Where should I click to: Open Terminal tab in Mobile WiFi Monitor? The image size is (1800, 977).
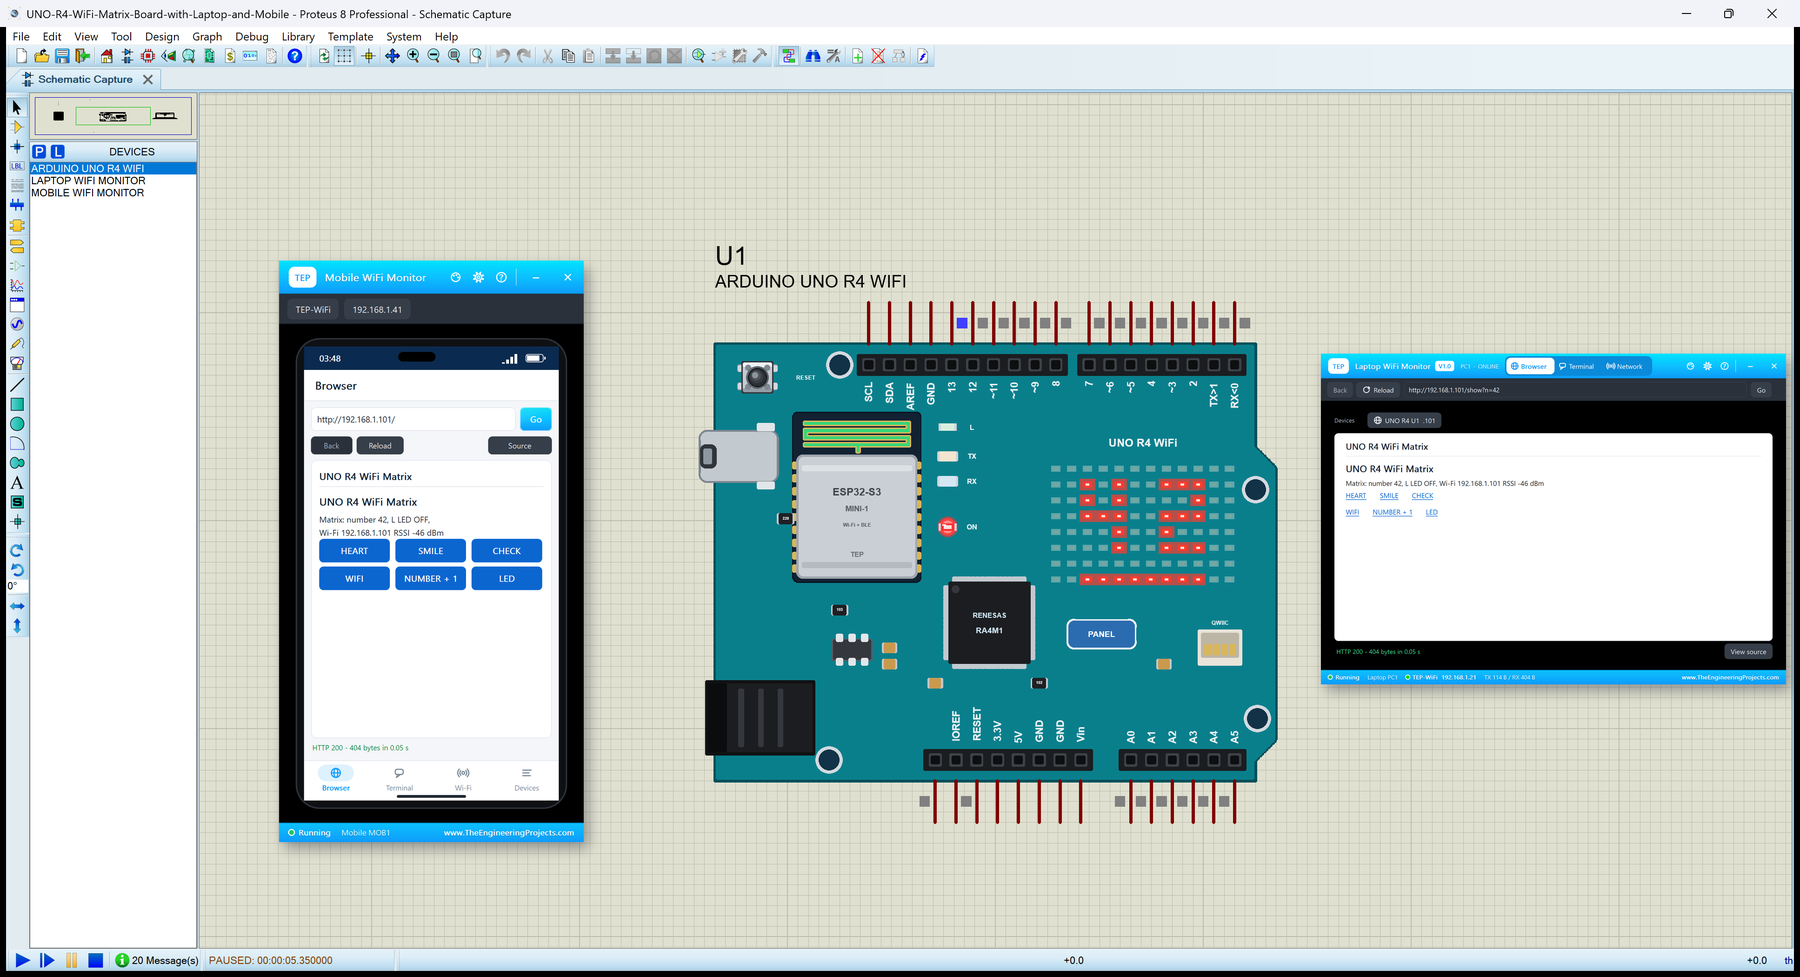[399, 780]
